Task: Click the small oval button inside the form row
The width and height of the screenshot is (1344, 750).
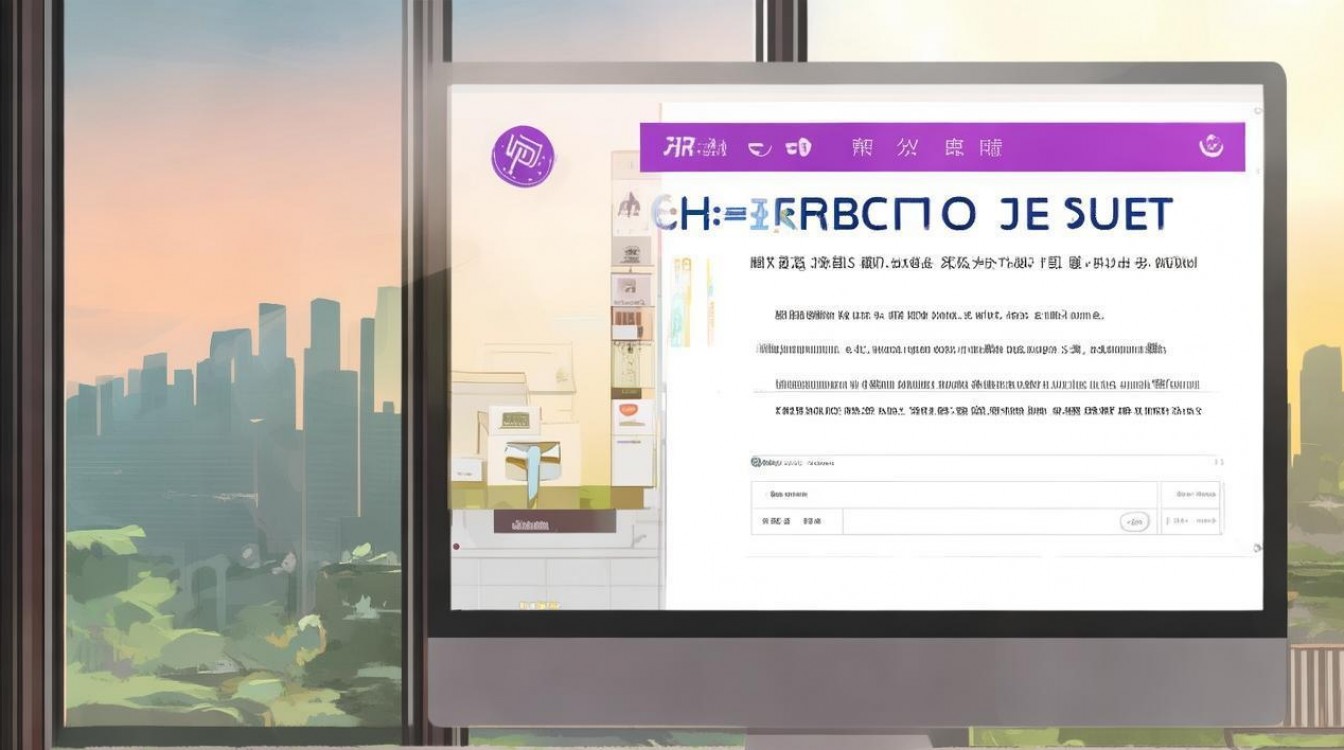Action: (x=1133, y=521)
